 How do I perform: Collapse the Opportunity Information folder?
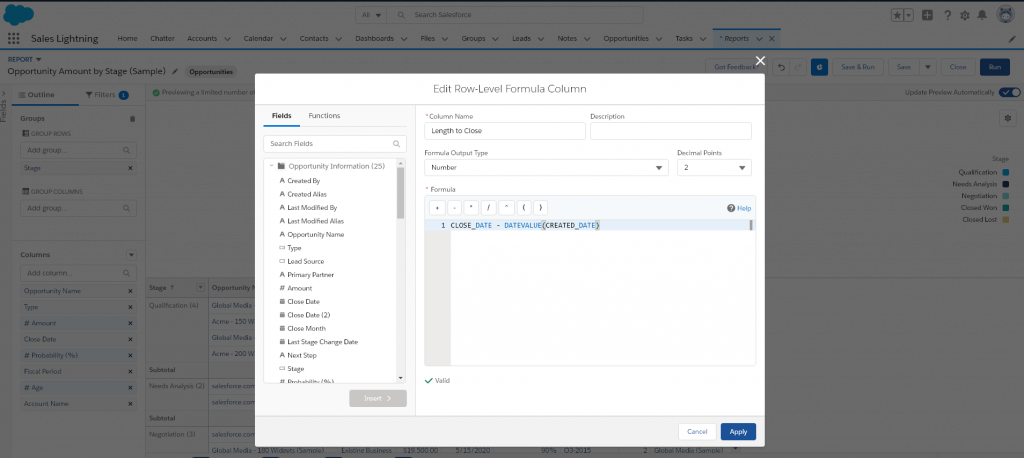270,166
